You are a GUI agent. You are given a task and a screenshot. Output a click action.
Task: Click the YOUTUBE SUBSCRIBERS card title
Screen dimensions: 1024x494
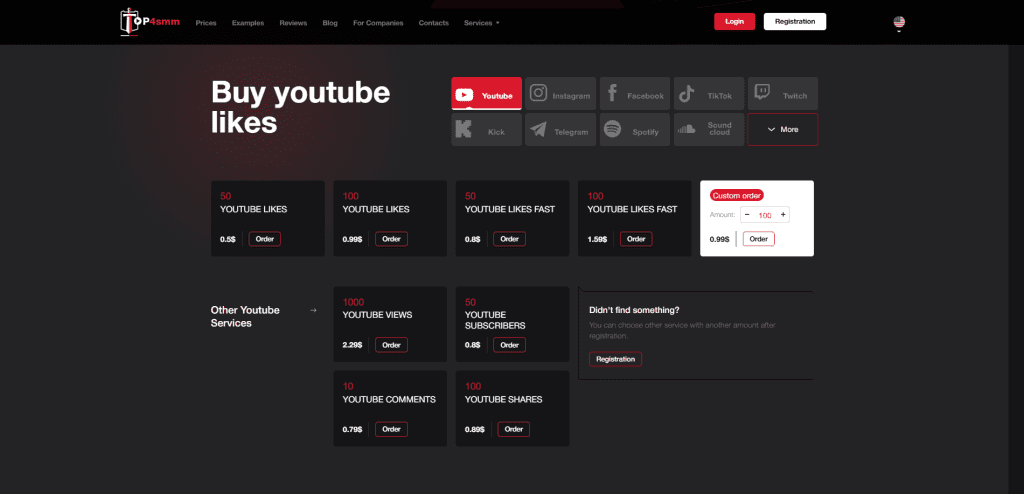coord(495,320)
